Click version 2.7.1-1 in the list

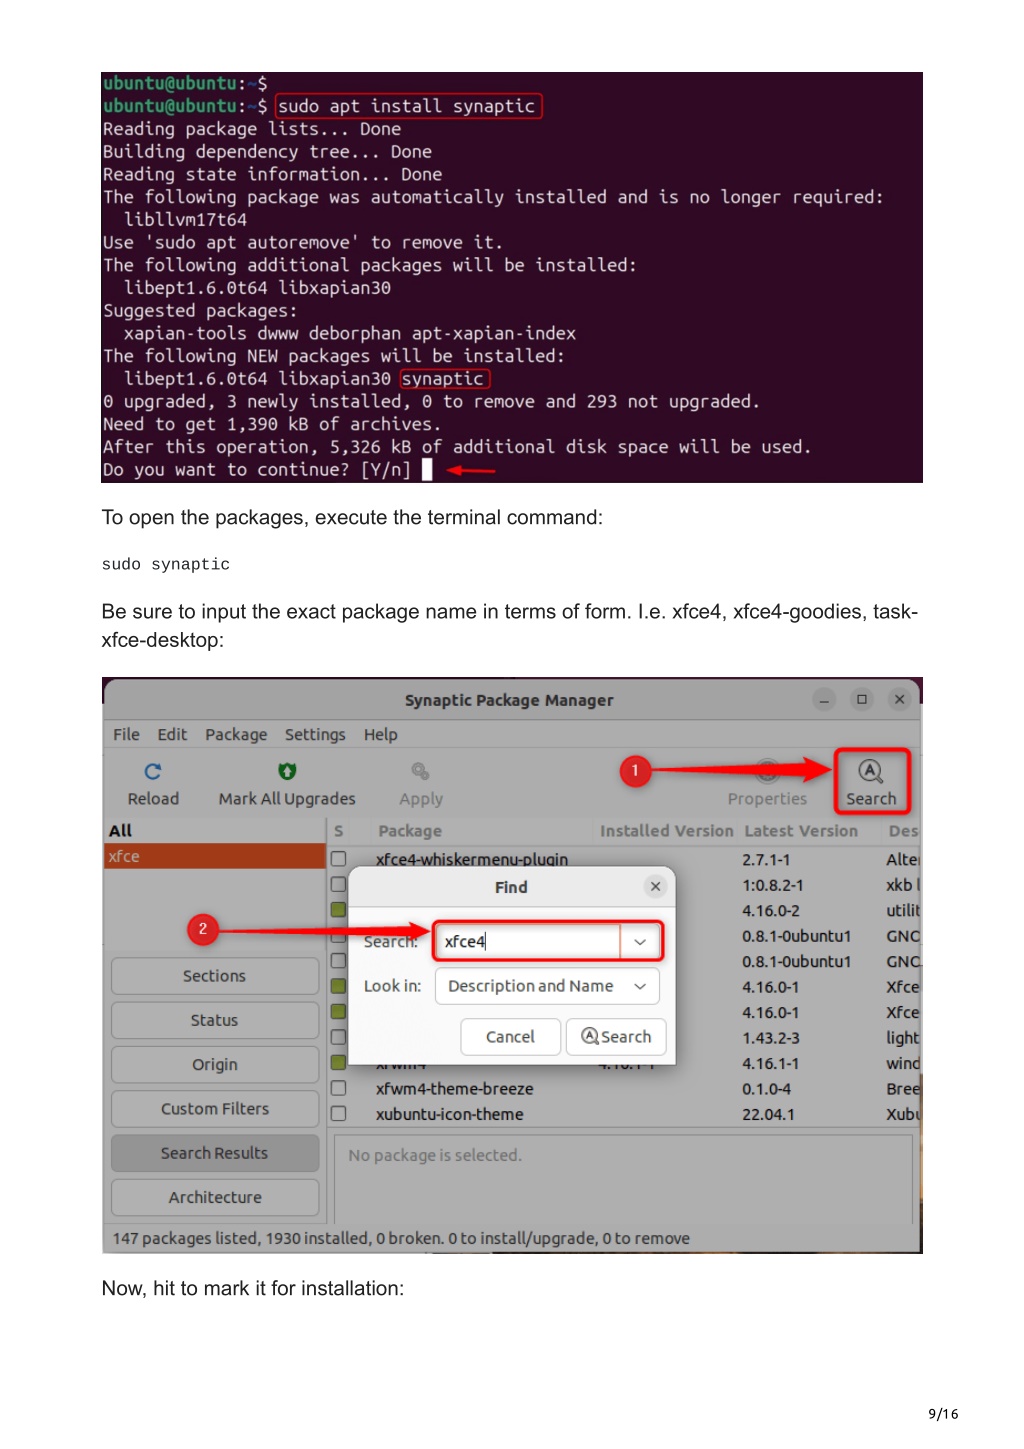pos(766,859)
